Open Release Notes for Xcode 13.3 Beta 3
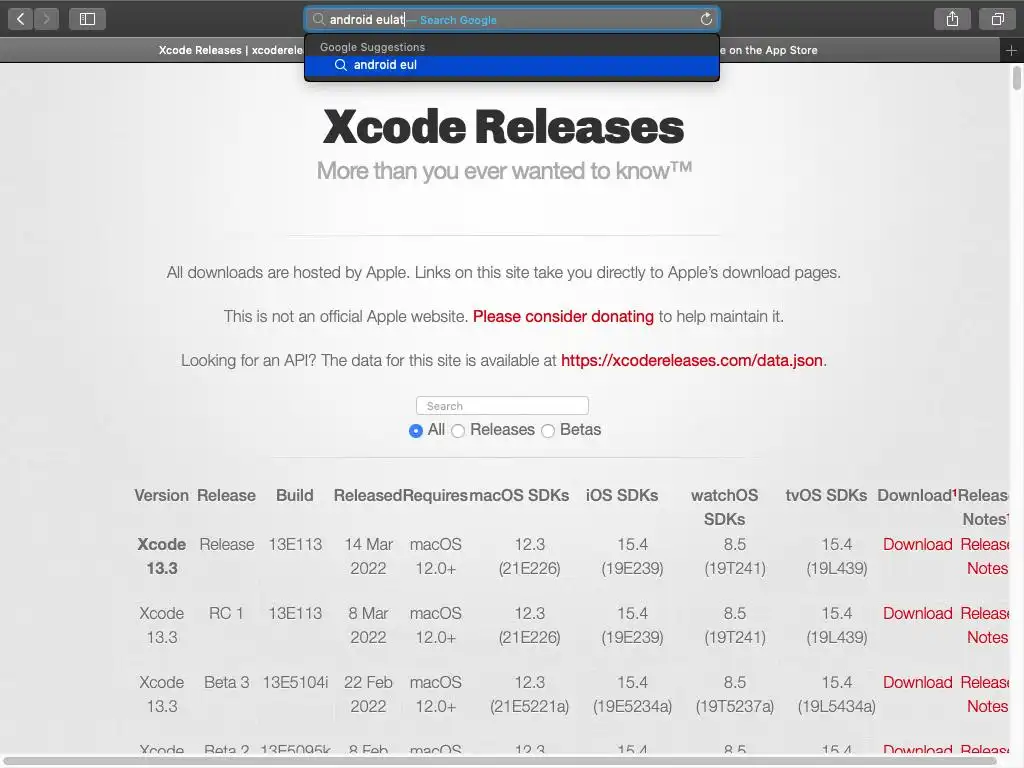The width and height of the screenshot is (1024, 768). (985, 694)
